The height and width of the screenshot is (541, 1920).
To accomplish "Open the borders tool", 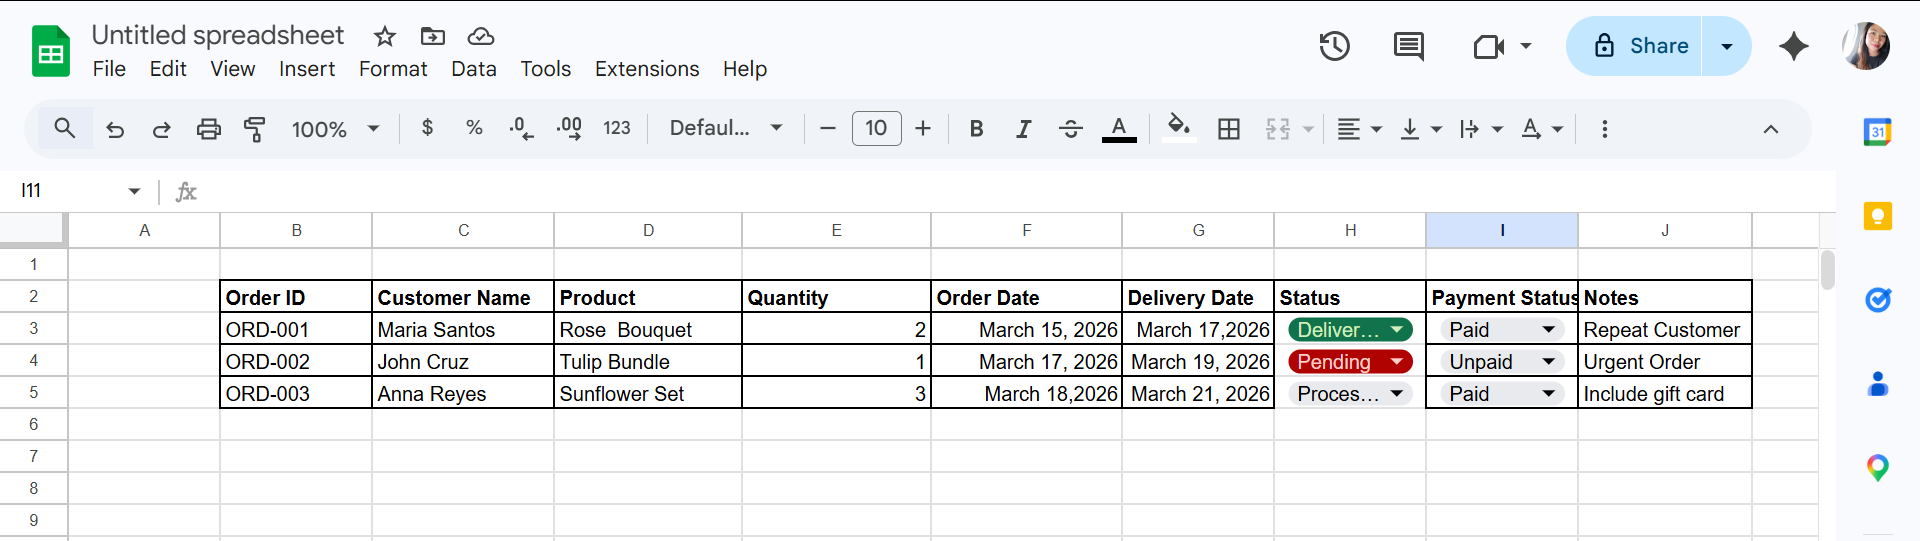I will [x=1229, y=129].
